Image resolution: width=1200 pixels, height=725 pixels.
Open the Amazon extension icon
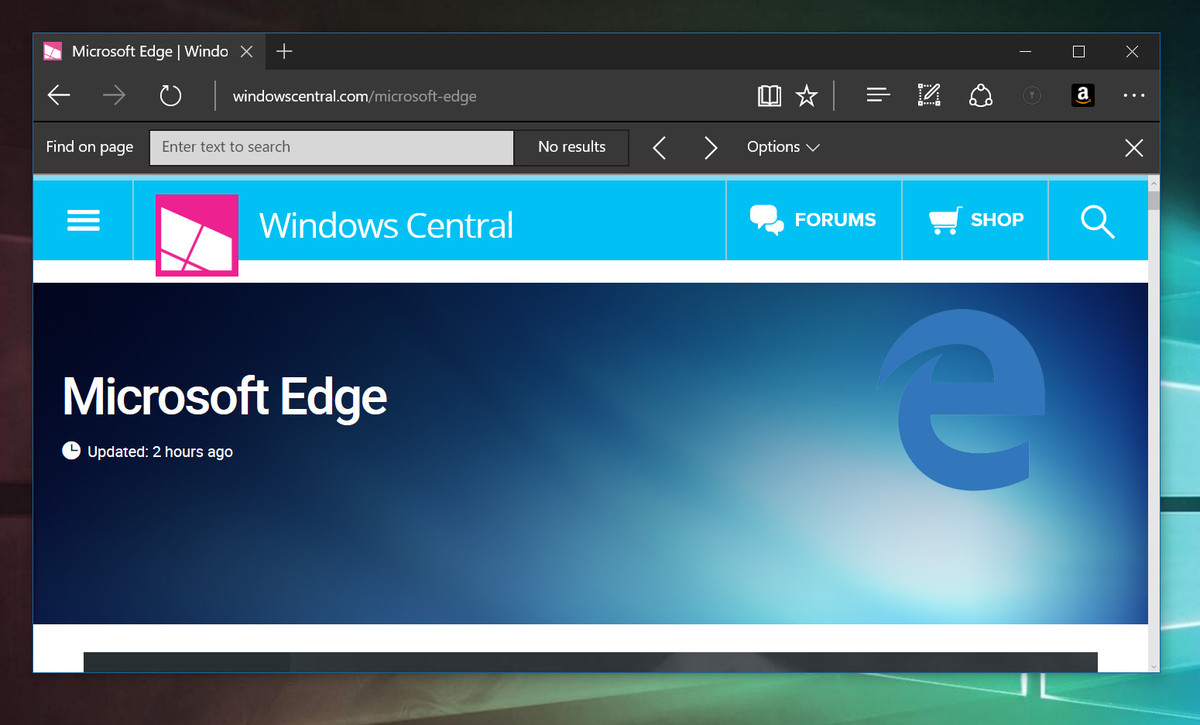[x=1081, y=96]
